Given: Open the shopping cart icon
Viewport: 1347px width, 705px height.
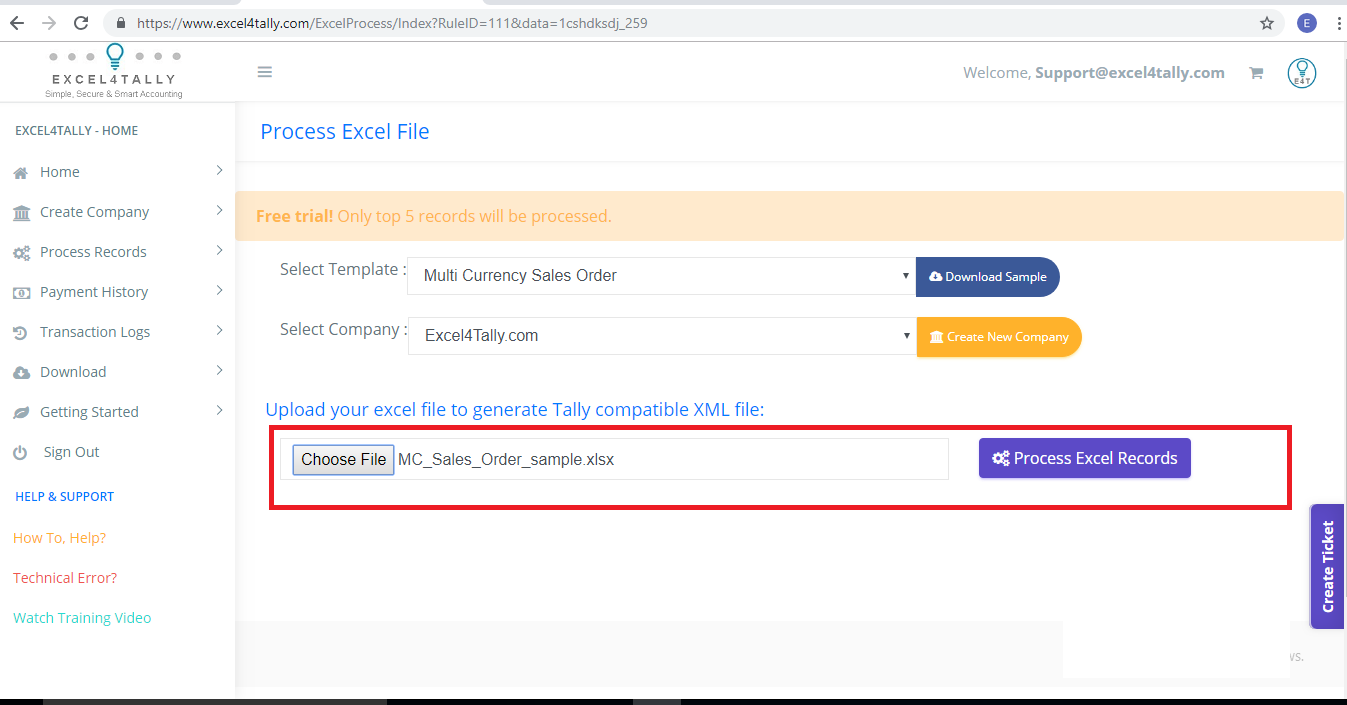Looking at the screenshot, I should [x=1256, y=73].
